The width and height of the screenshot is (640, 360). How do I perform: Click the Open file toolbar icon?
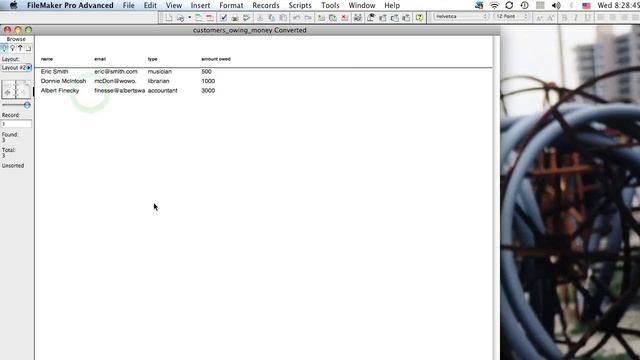[180, 18]
